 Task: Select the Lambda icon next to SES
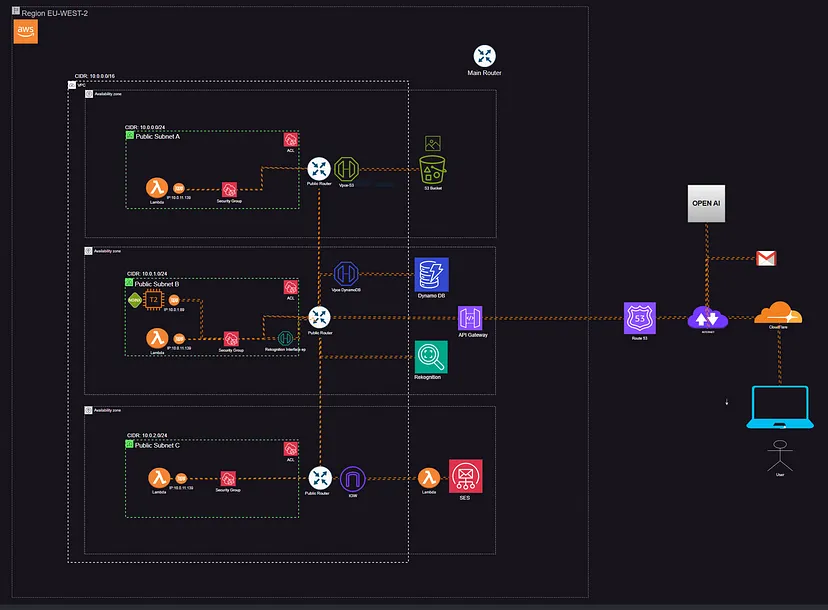[429, 478]
